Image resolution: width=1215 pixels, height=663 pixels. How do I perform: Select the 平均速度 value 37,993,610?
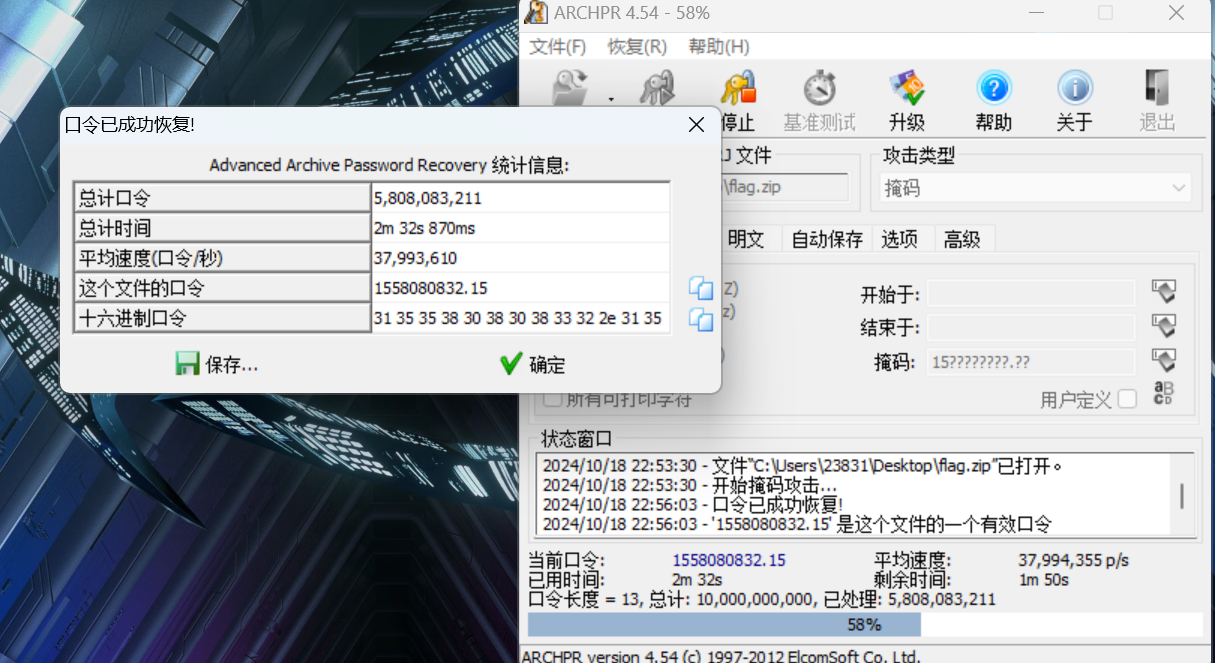(520, 258)
